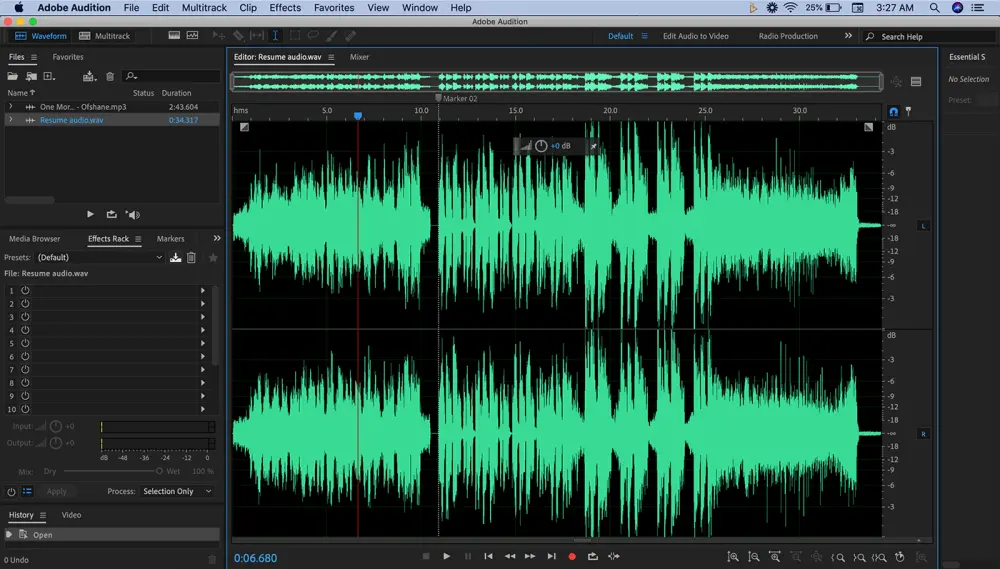Open Markers tab
The height and width of the screenshot is (569, 1000).
click(170, 239)
